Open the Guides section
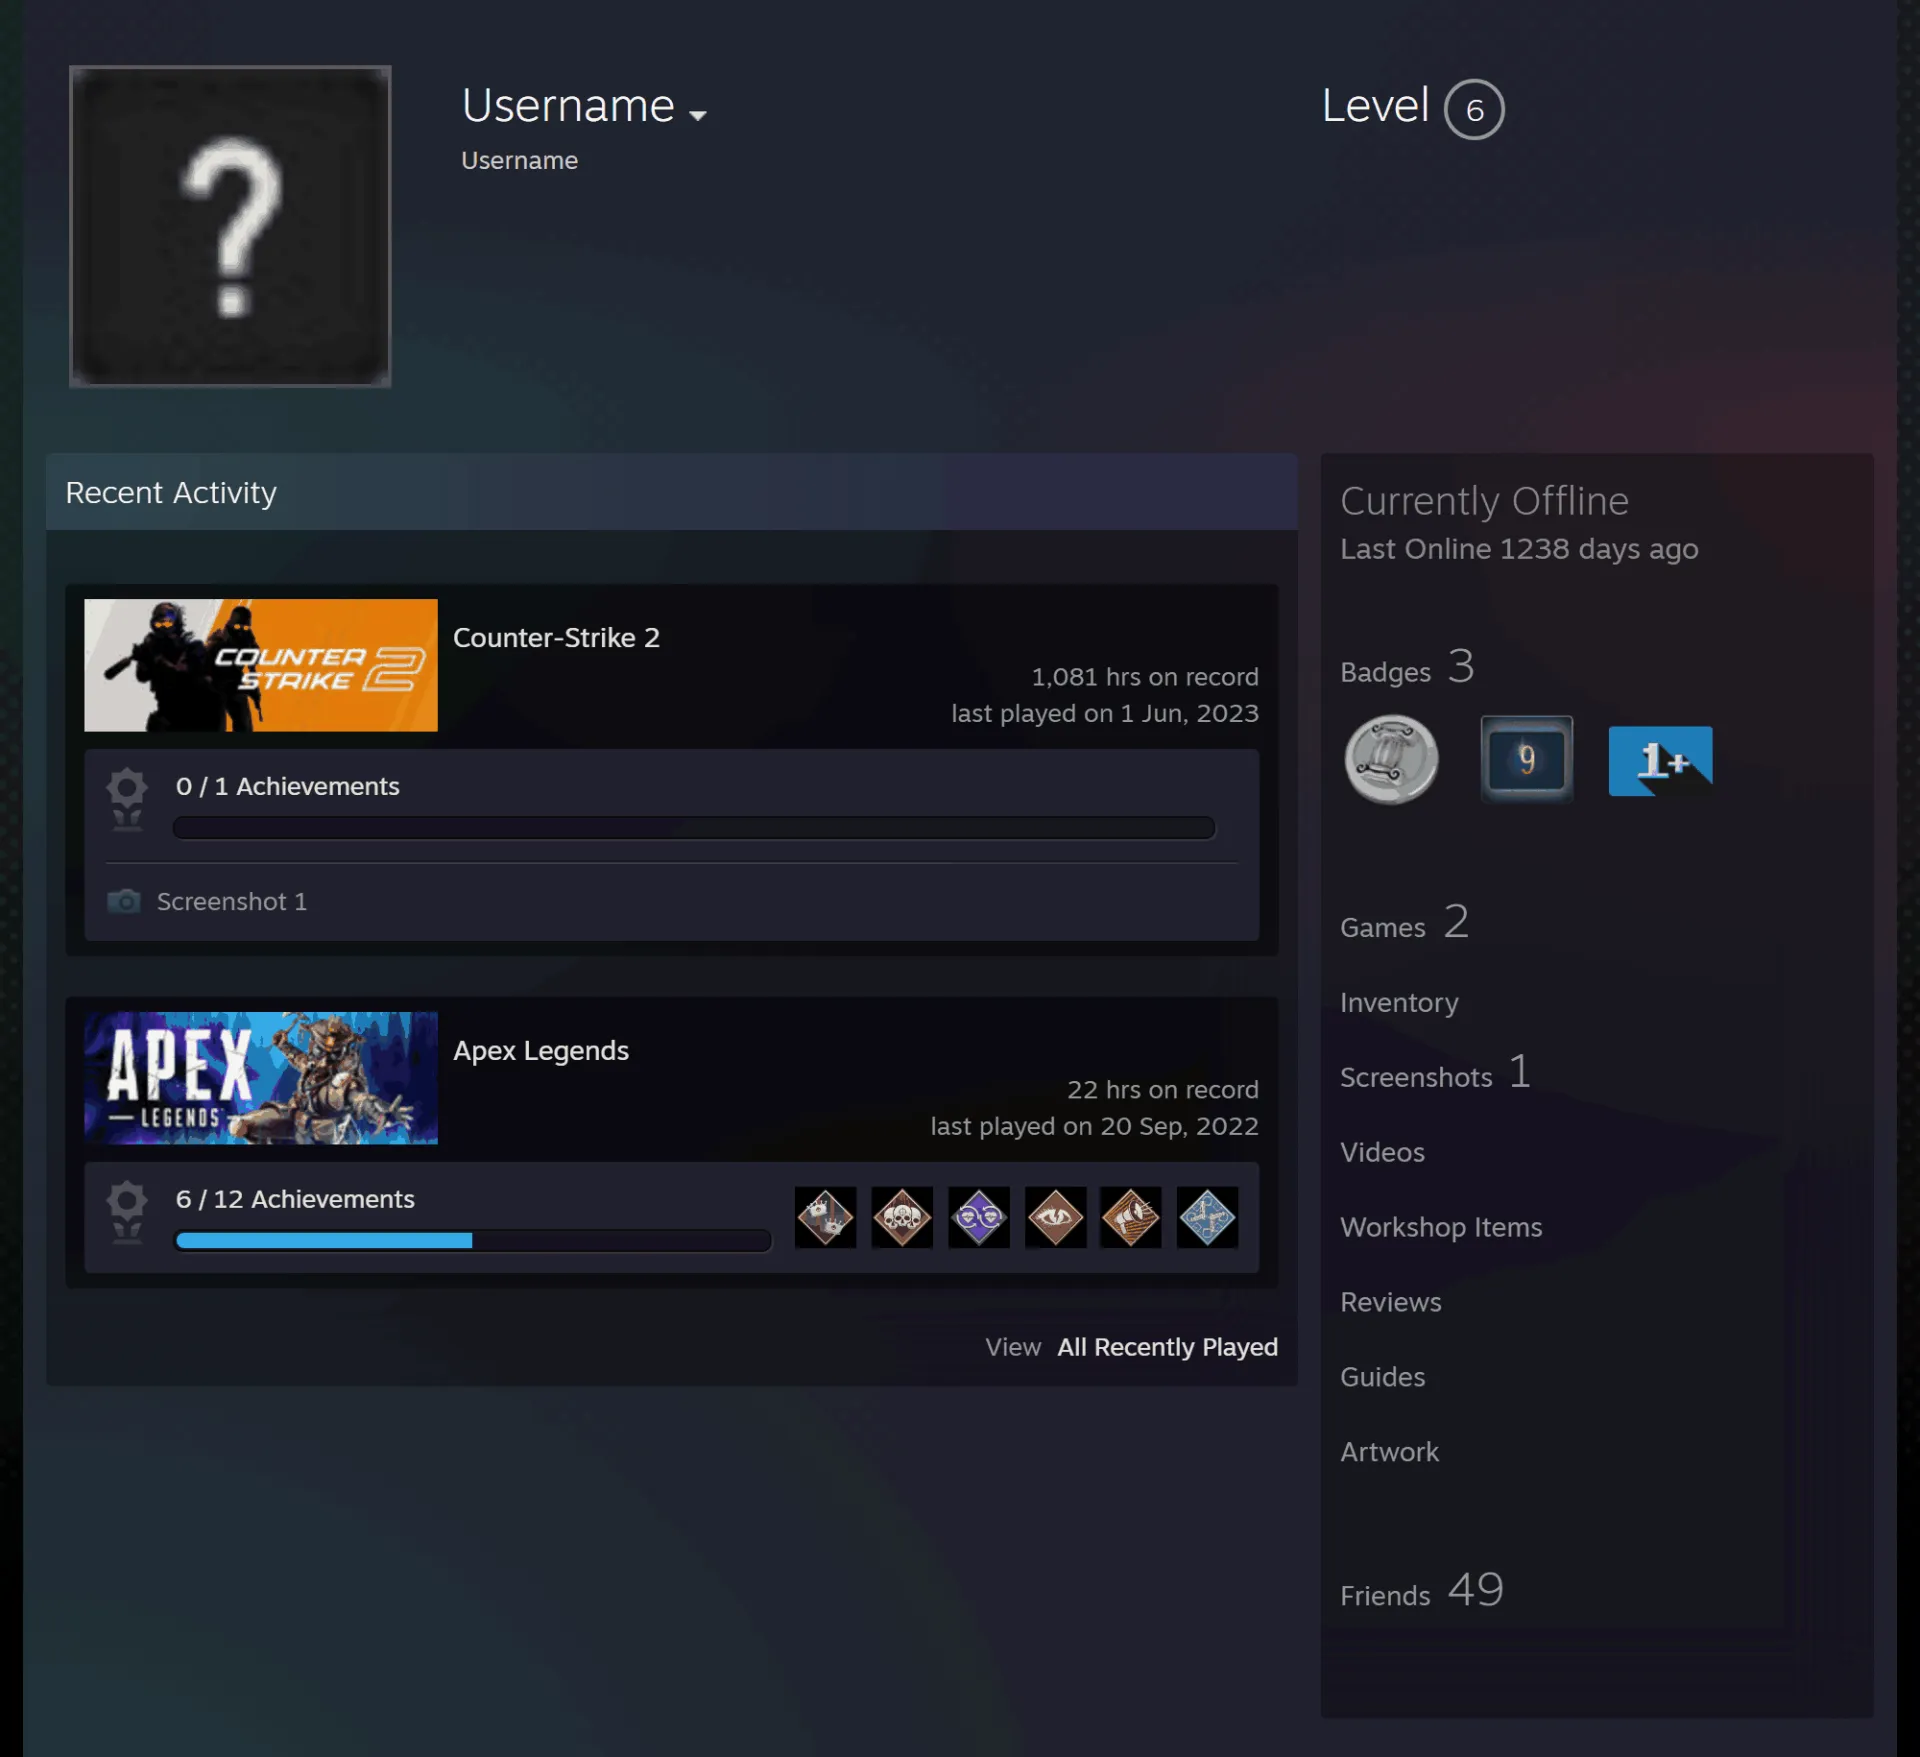 click(x=1382, y=1377)
